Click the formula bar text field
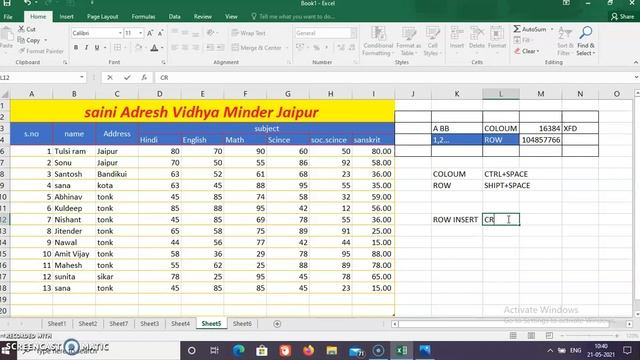Image resolution: width=640 pixels, height=360 pixels. [392, 78]
